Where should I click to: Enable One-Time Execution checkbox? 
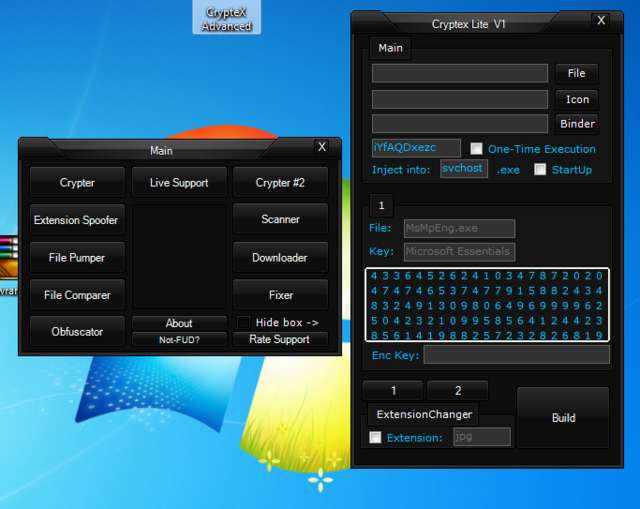476,149
